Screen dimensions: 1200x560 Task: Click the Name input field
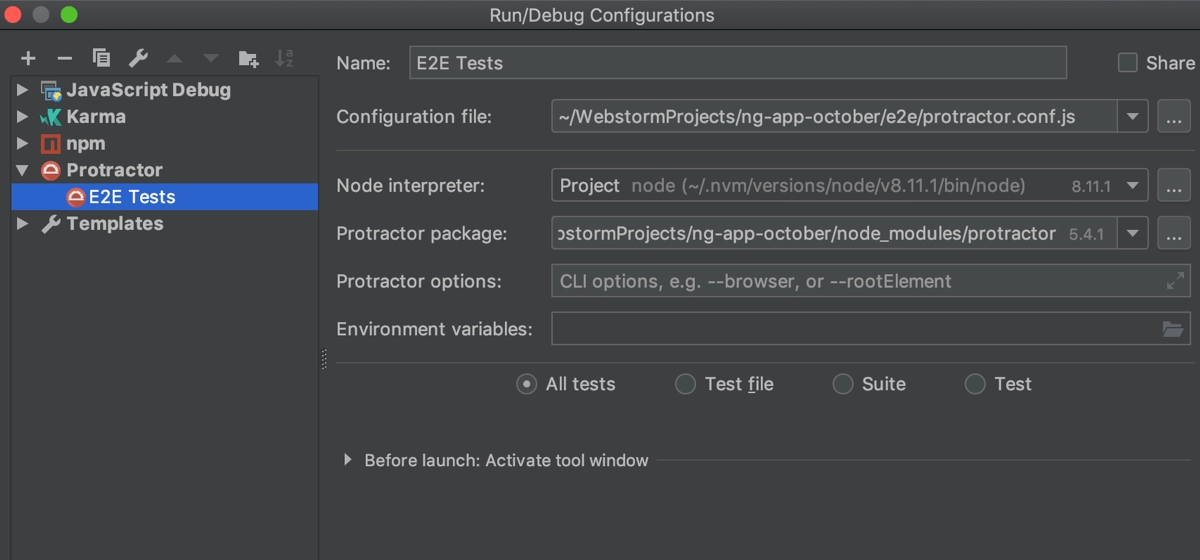click(x=738, y=63)
